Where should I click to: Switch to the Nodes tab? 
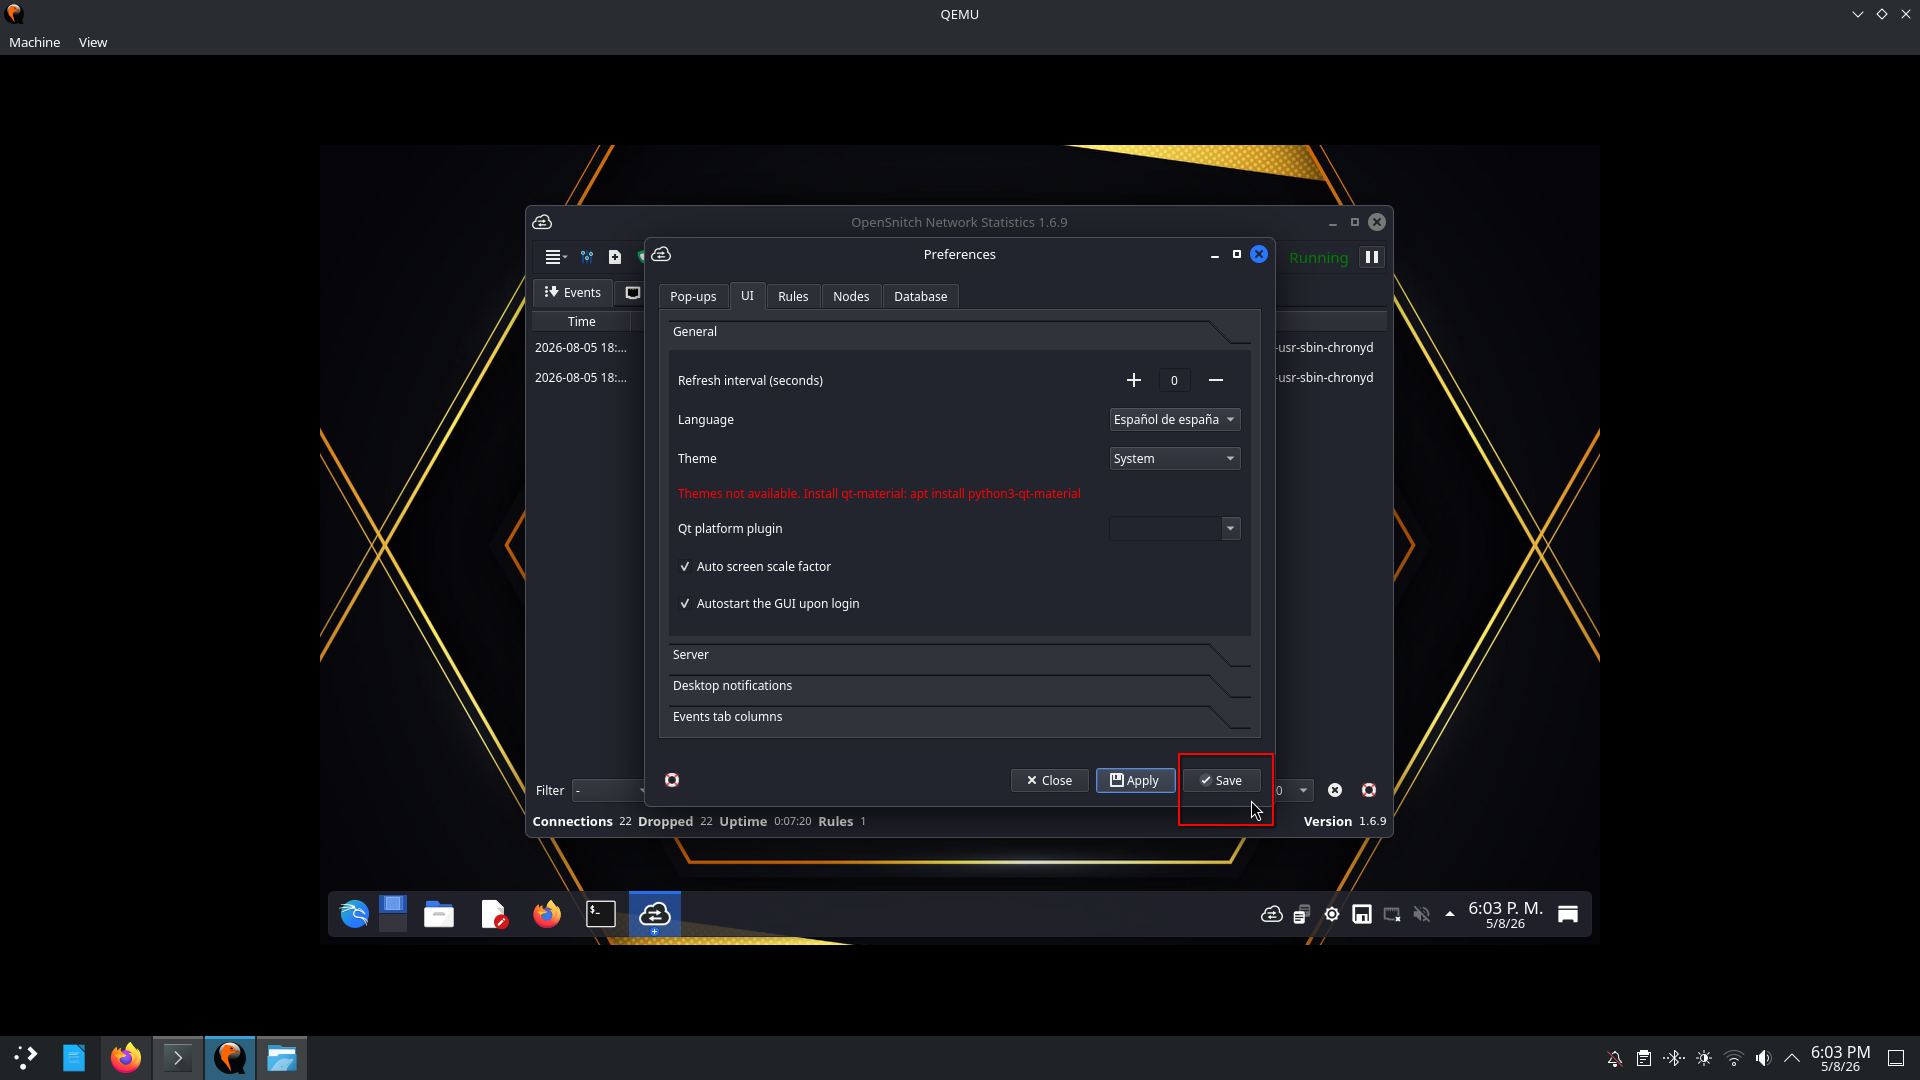pos(851,296)
